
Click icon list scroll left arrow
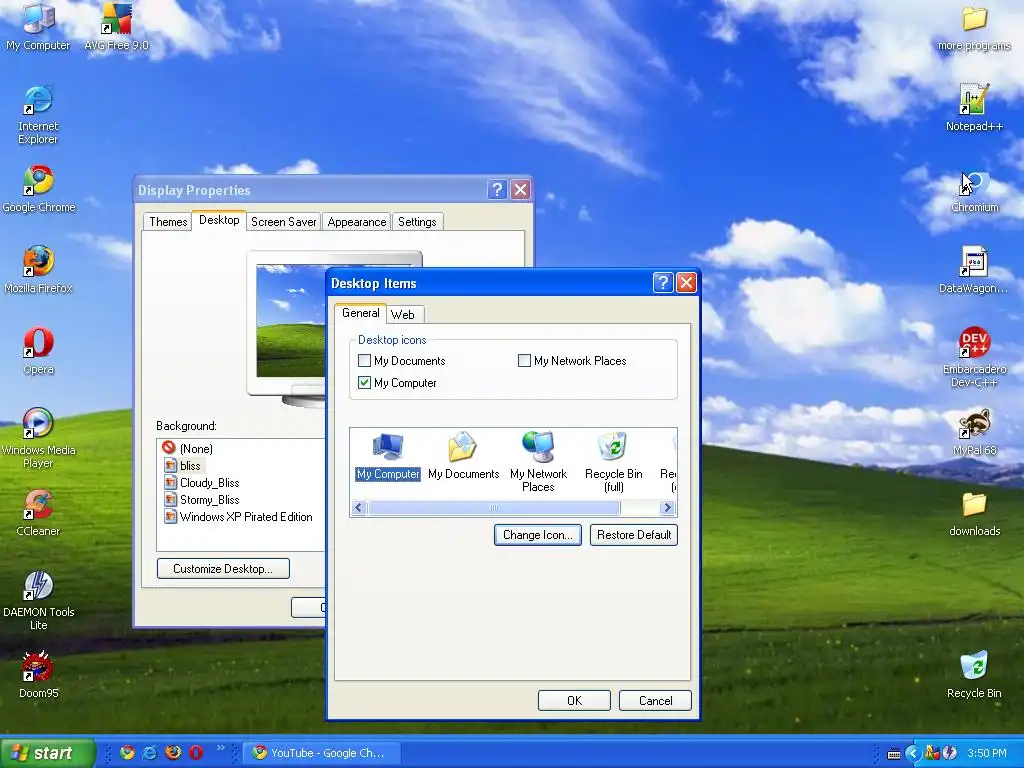359,507
